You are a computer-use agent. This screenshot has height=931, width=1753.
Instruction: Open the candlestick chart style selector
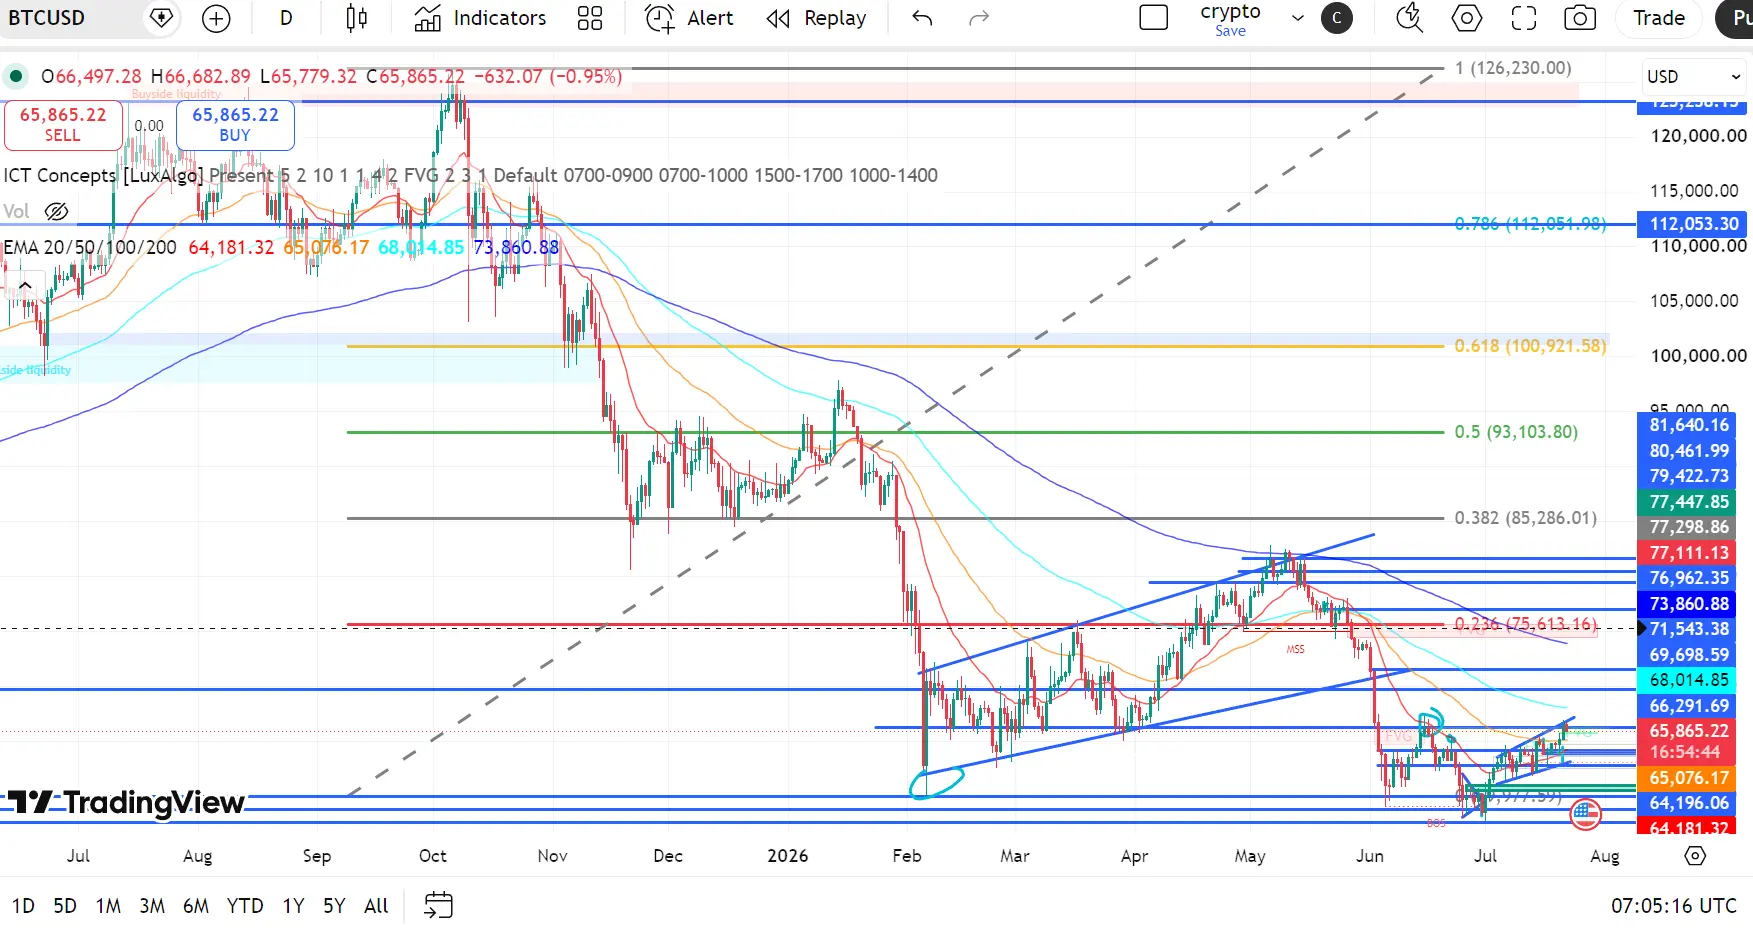(x=356, y=18)
